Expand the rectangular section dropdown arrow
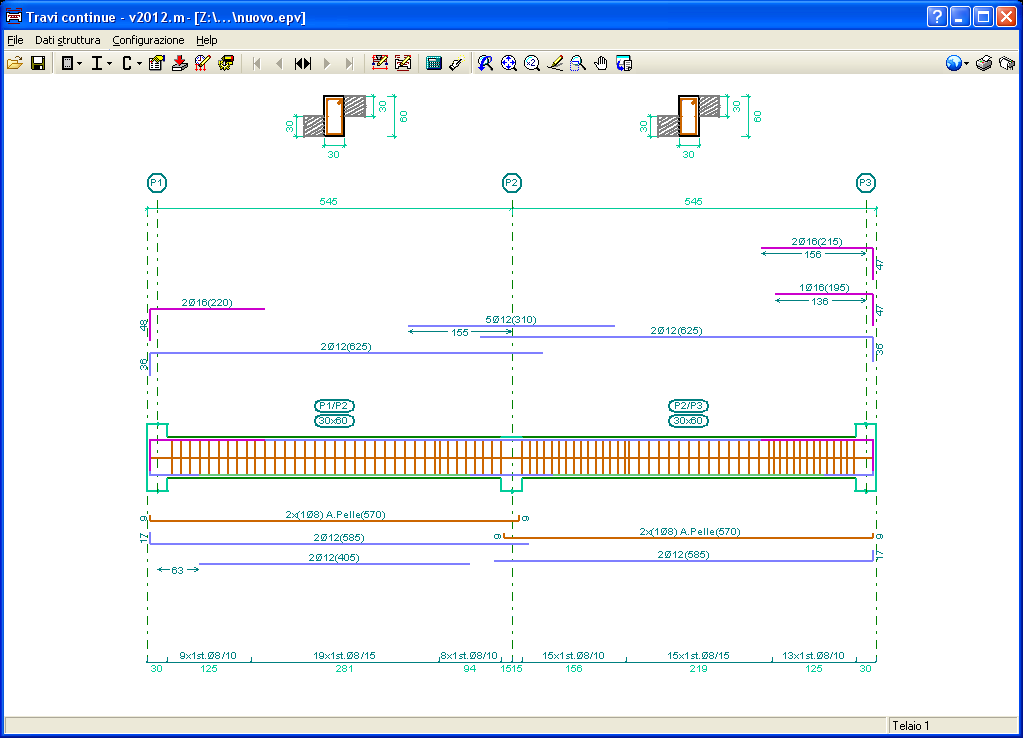 80,64
